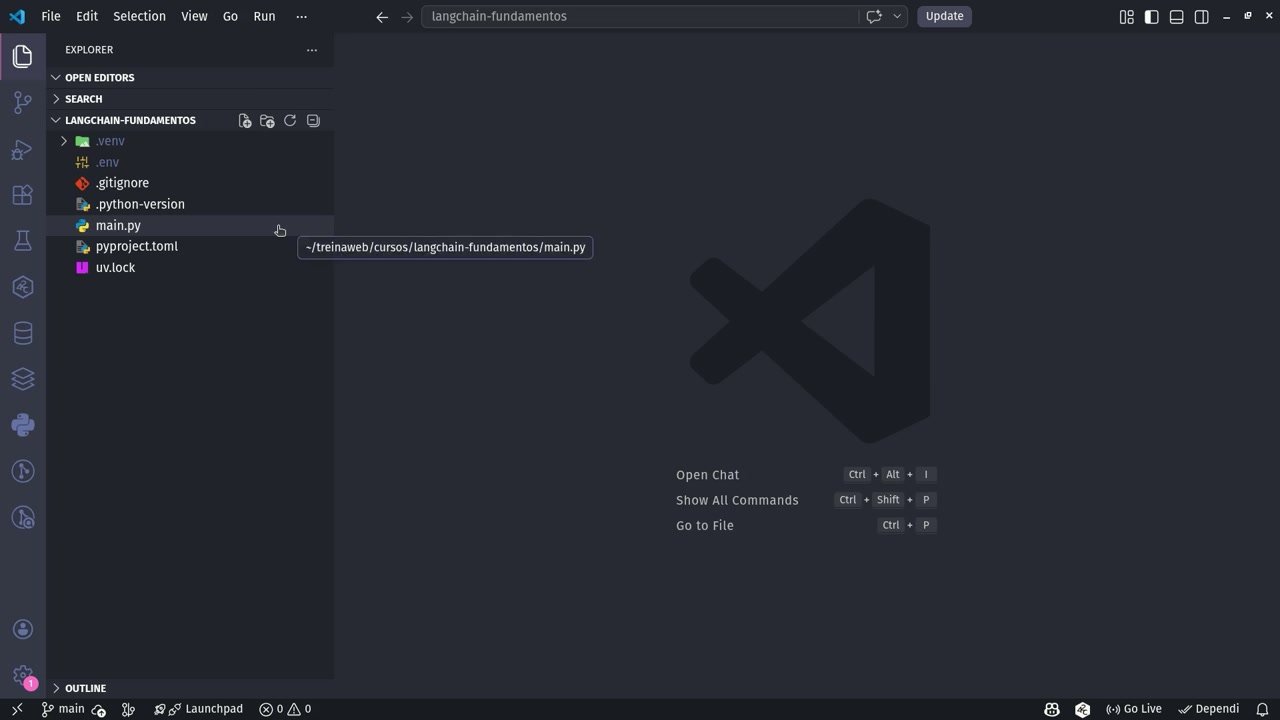The image size is (1280, 720).
Task: Open the hexagon extension icon in activity bar
Action: click(x=22, y=287)
